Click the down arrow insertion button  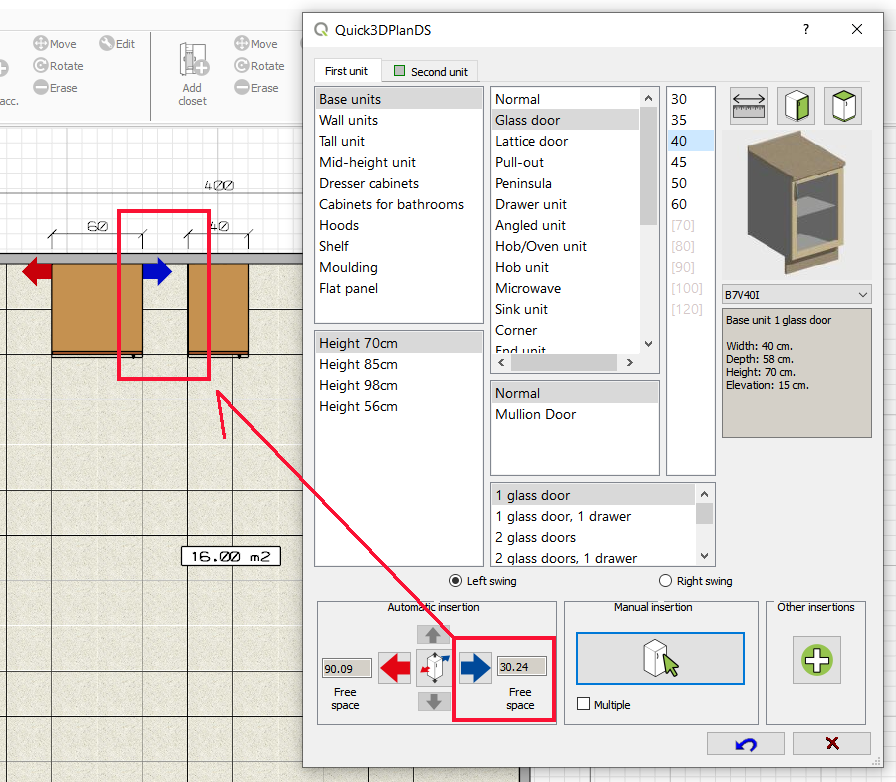click(433, 701)
